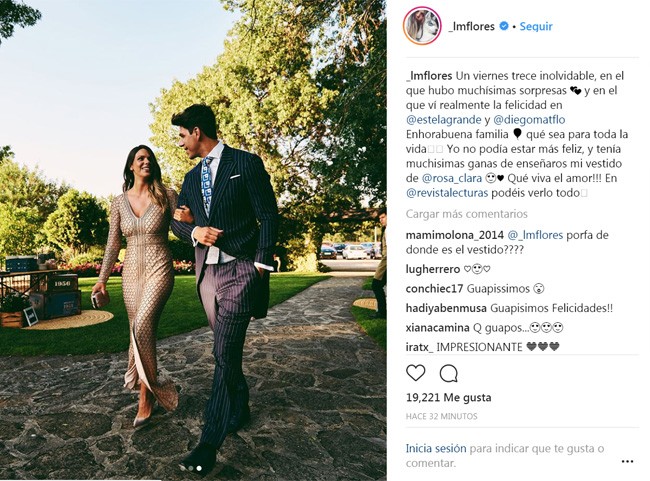Click the blue verified badge
This screenshot has width=650, height=481.
click(x=503, y=26)
